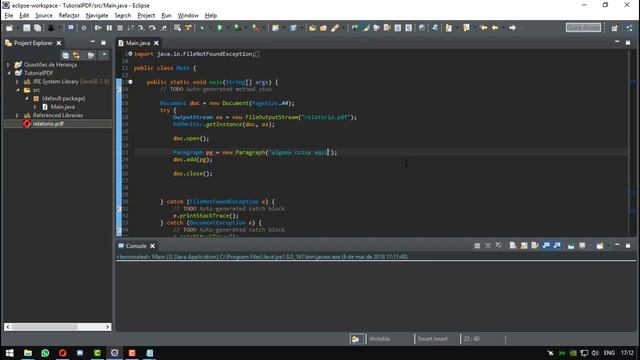Open the Window menu
640x360 pixels.
(x=188, y=16)
